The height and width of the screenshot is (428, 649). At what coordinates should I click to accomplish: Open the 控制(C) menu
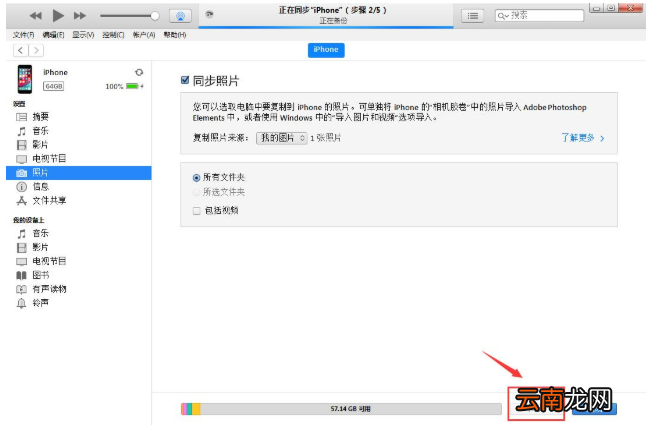tap(113, 35)
